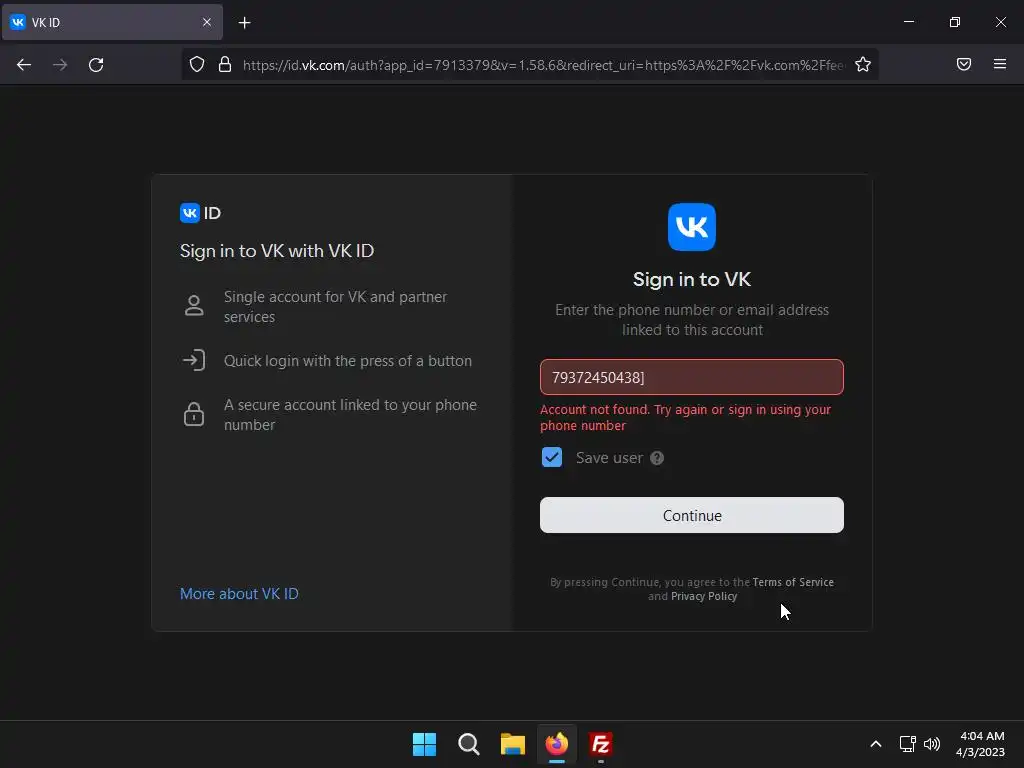Show hidden system tray icons
The width and height of the screenshot is (1024, 768).
876,744
